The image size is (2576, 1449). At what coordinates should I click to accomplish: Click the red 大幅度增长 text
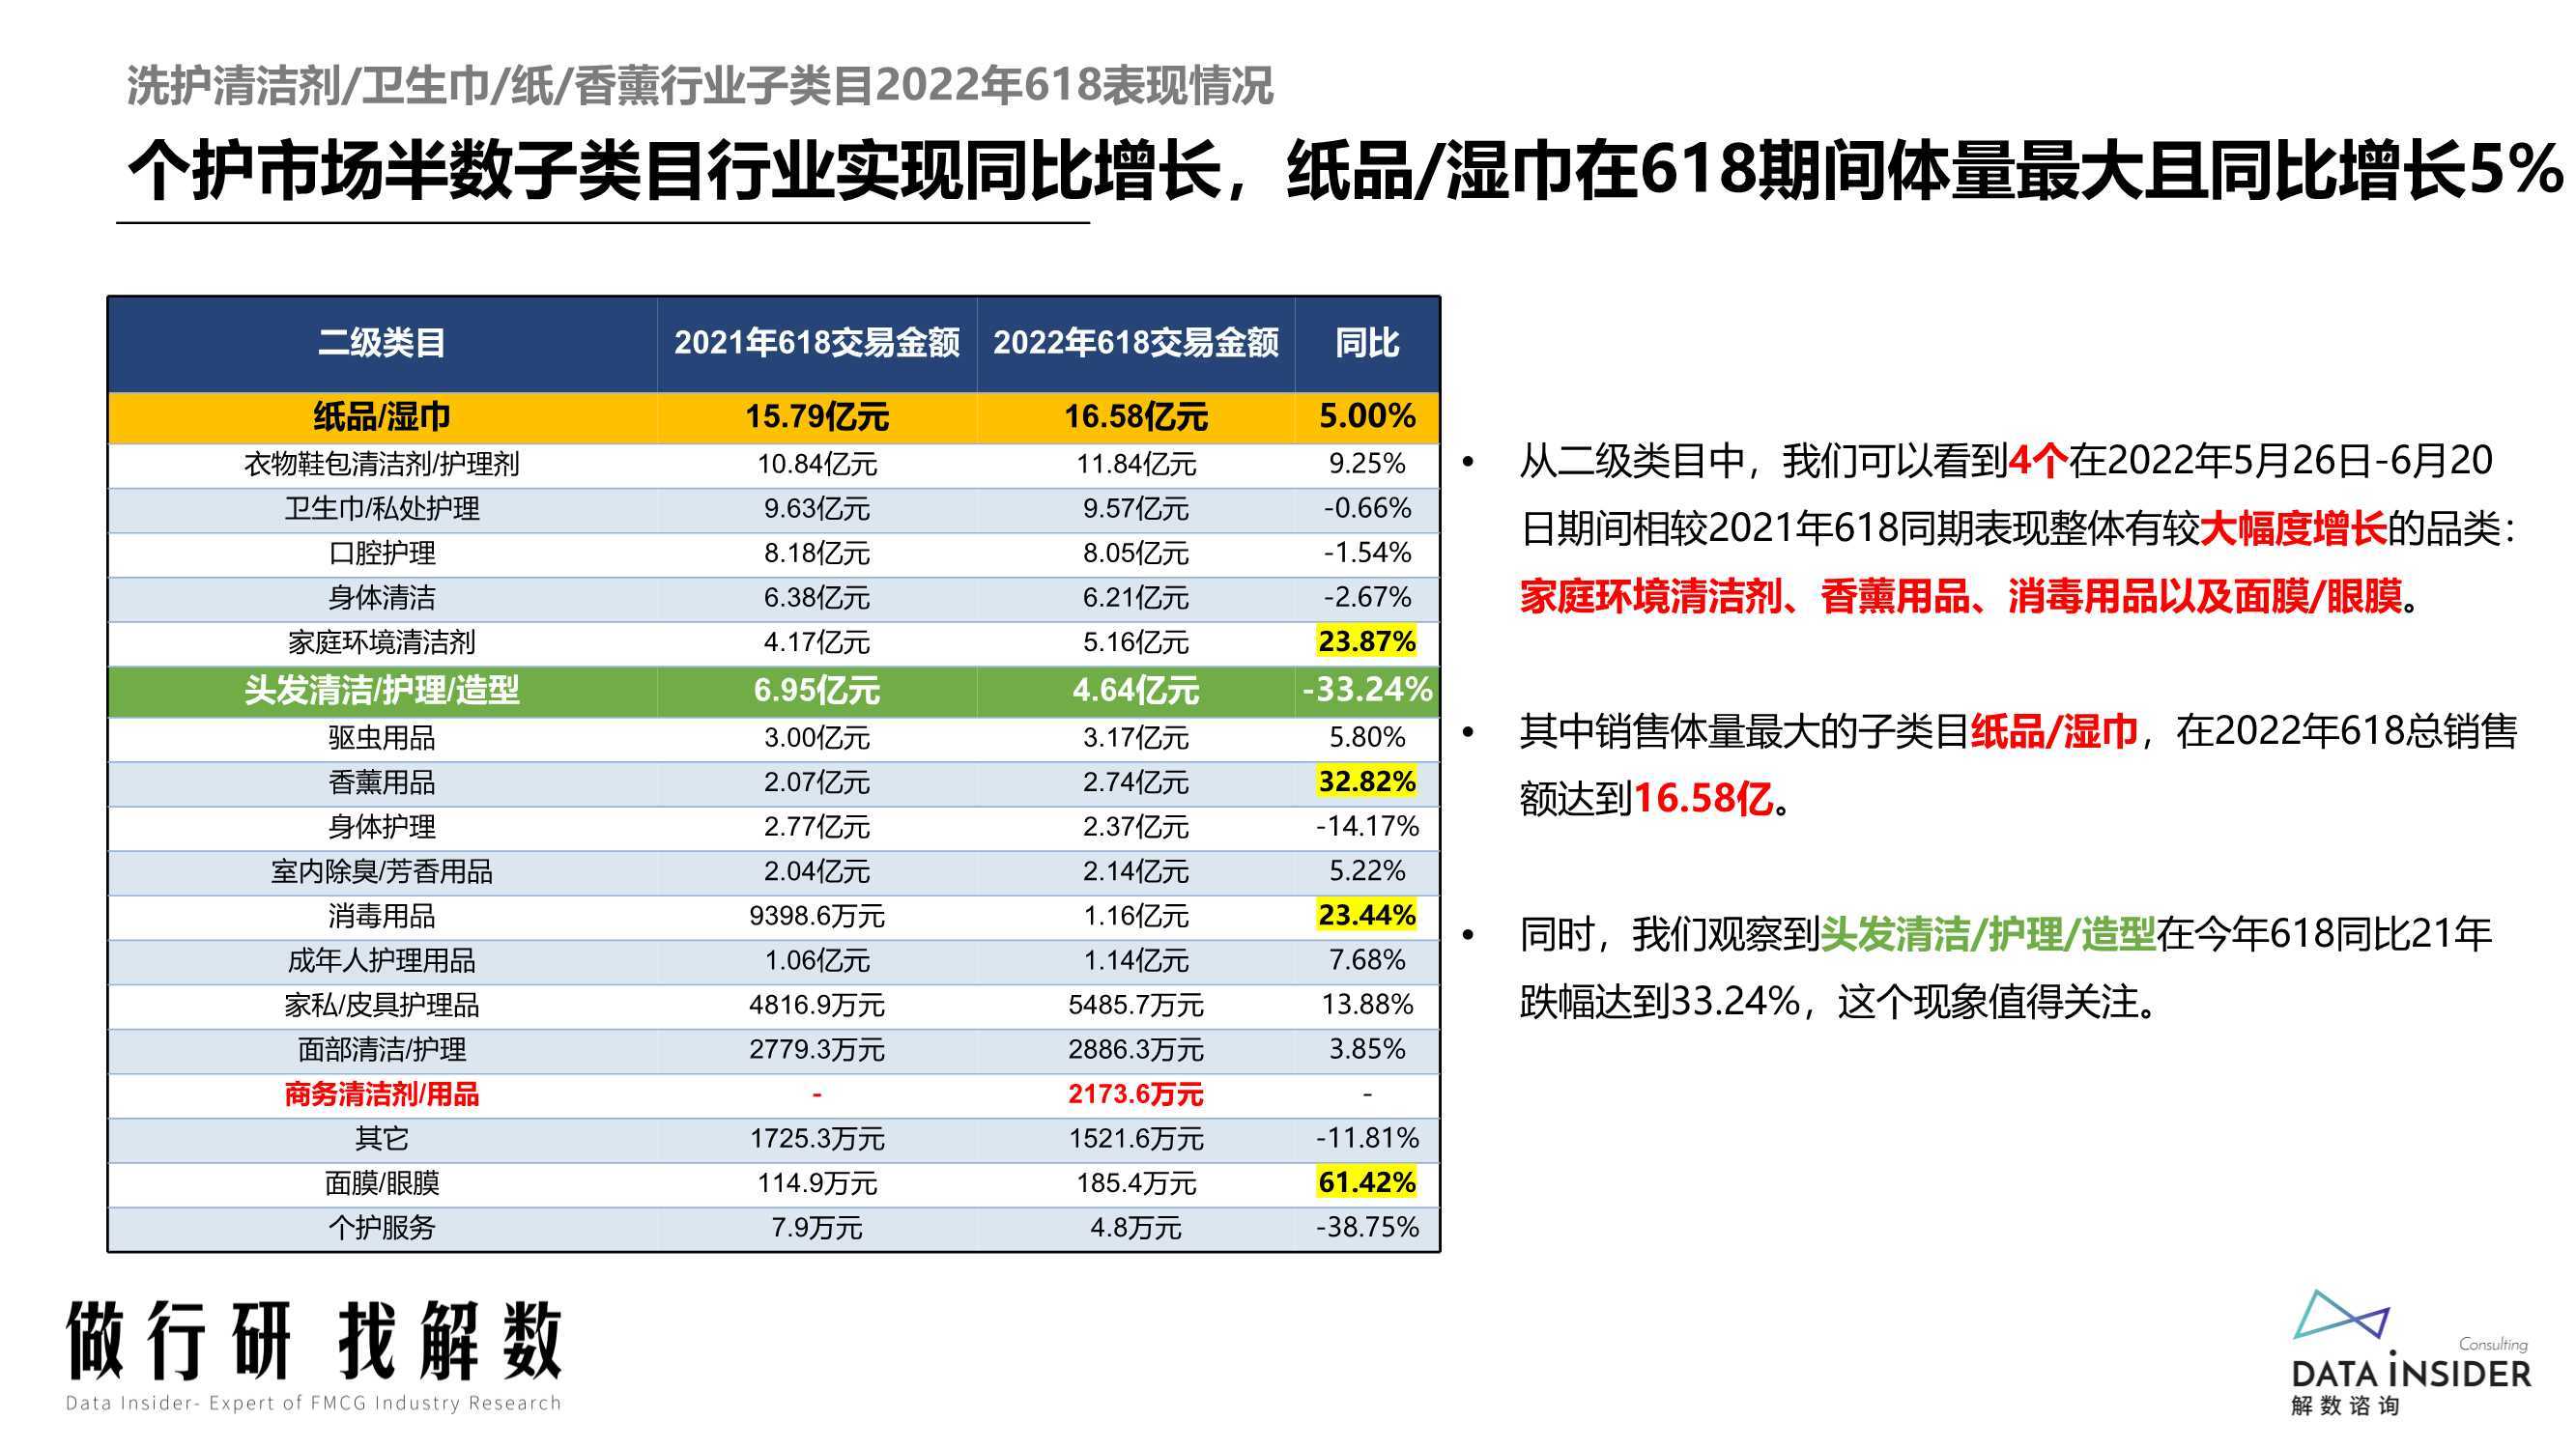tap(2292, 529)
